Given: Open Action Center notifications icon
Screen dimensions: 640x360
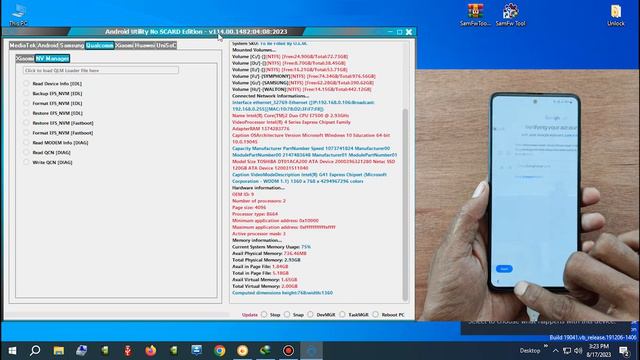Looking at the screenshot, I should point(624,351).
